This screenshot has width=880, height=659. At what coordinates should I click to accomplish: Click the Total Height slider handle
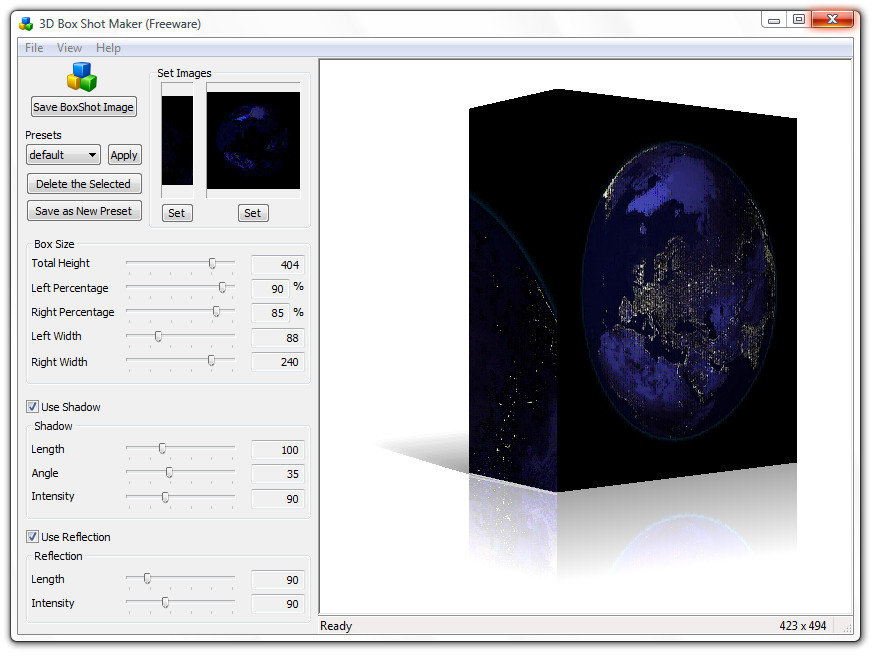(x=212, y=263)
